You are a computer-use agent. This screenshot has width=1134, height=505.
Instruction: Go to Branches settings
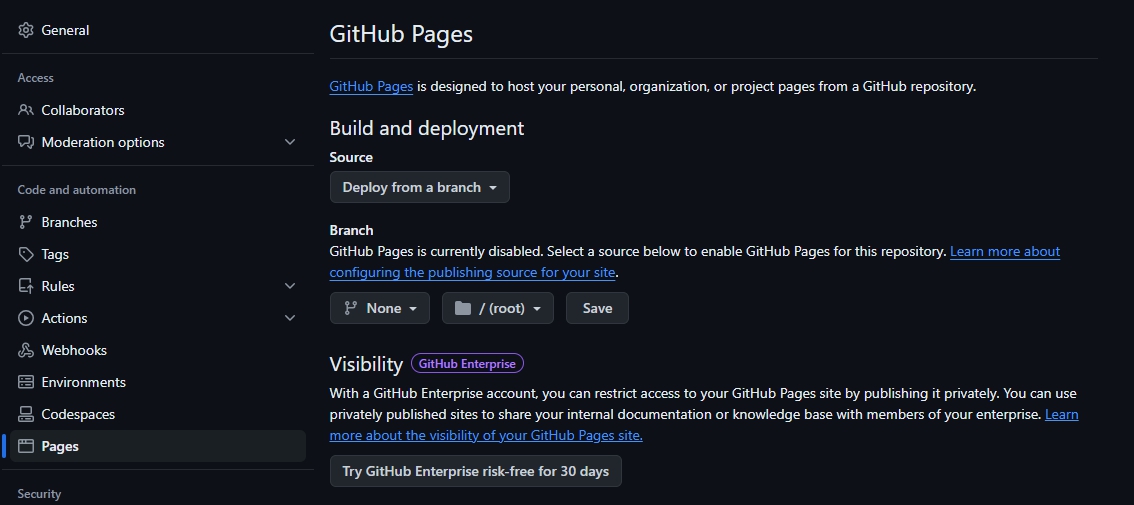point(158,222)
